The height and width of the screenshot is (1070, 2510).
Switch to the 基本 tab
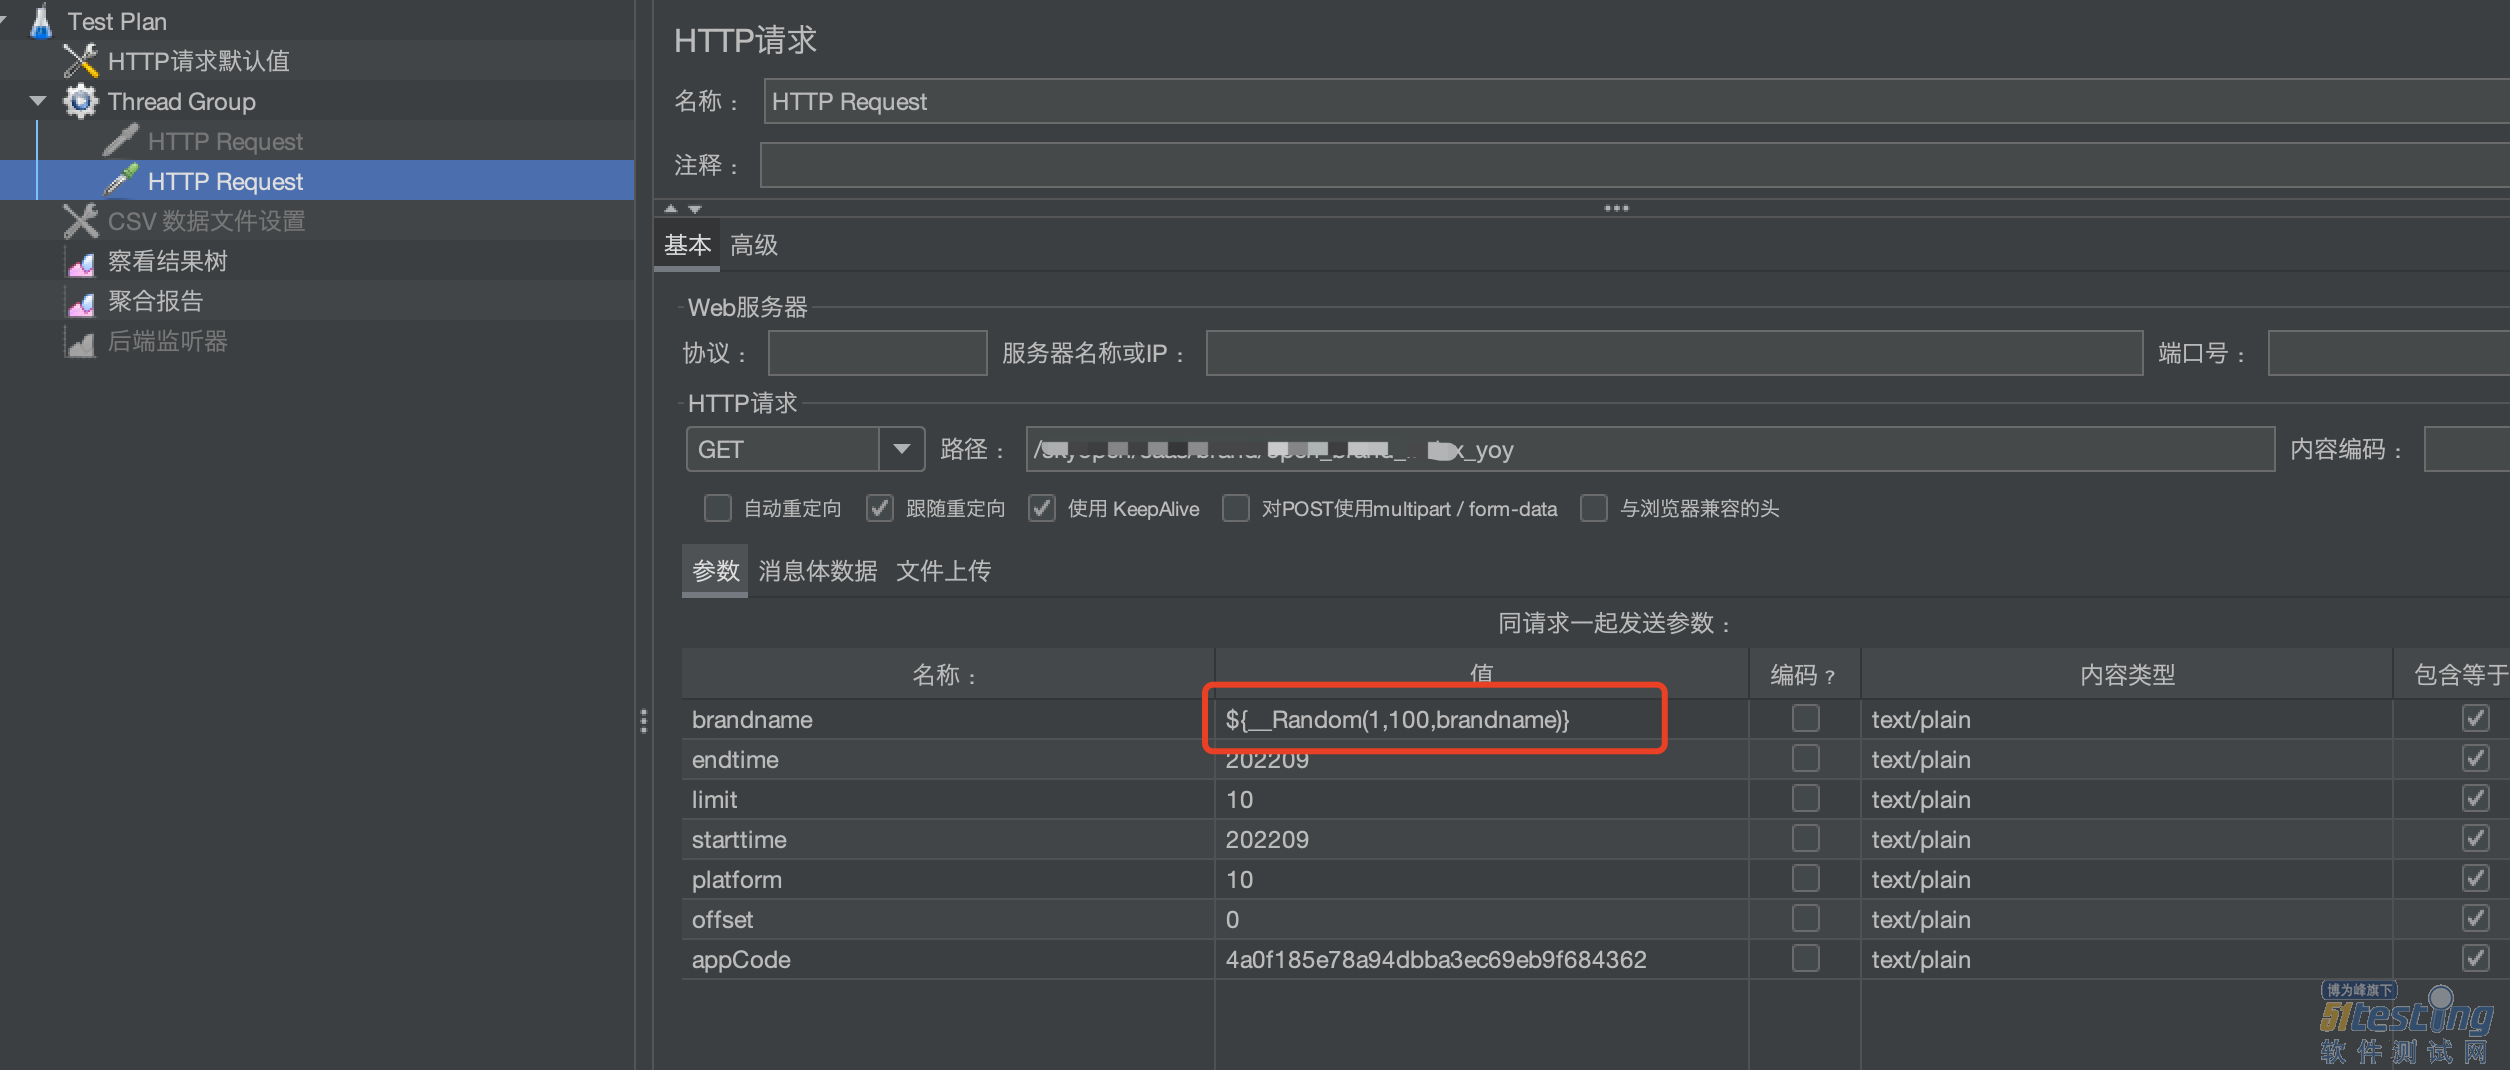click(688, 245)
